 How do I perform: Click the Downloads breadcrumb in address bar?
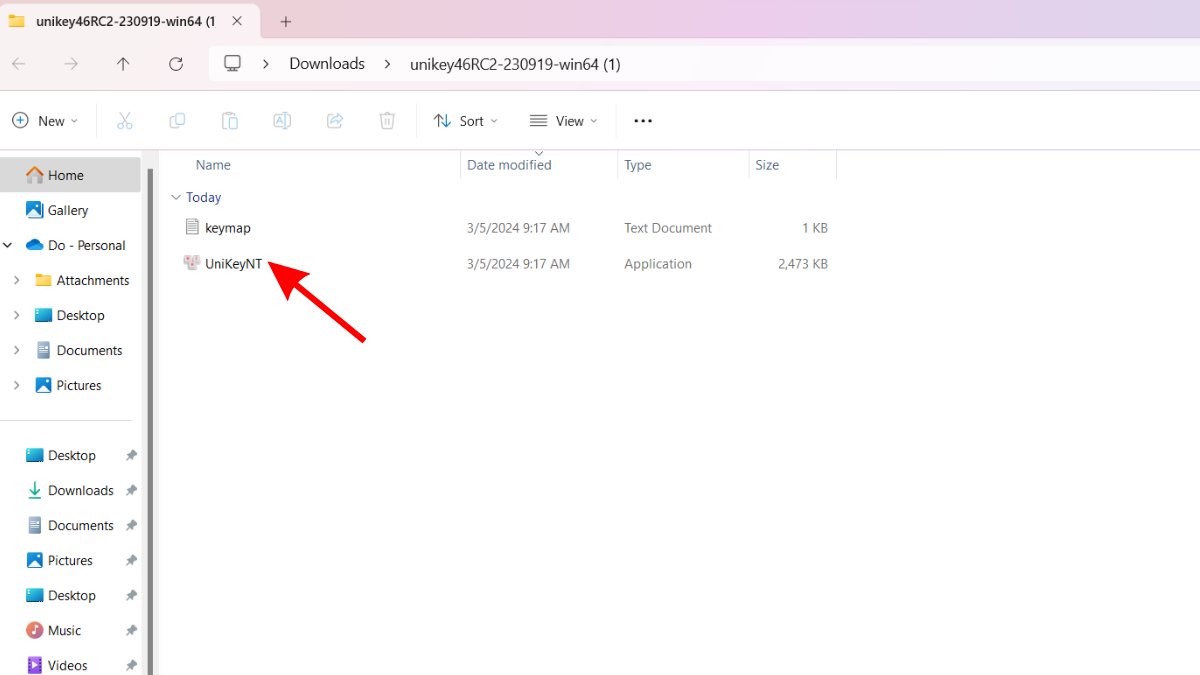point(327,63)
